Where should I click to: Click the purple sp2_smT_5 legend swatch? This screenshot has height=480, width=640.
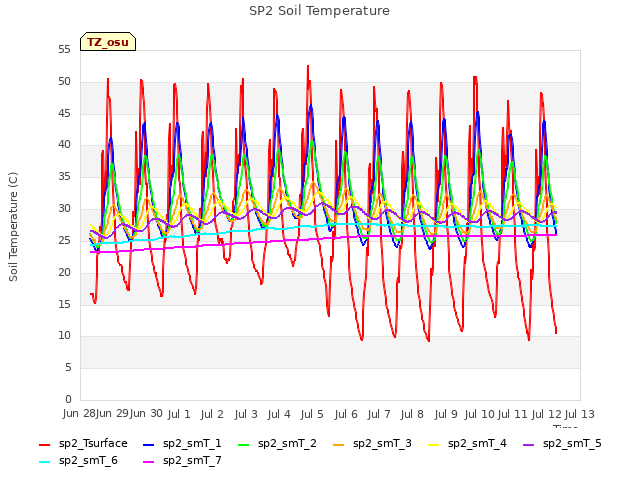tap(529, 445)
